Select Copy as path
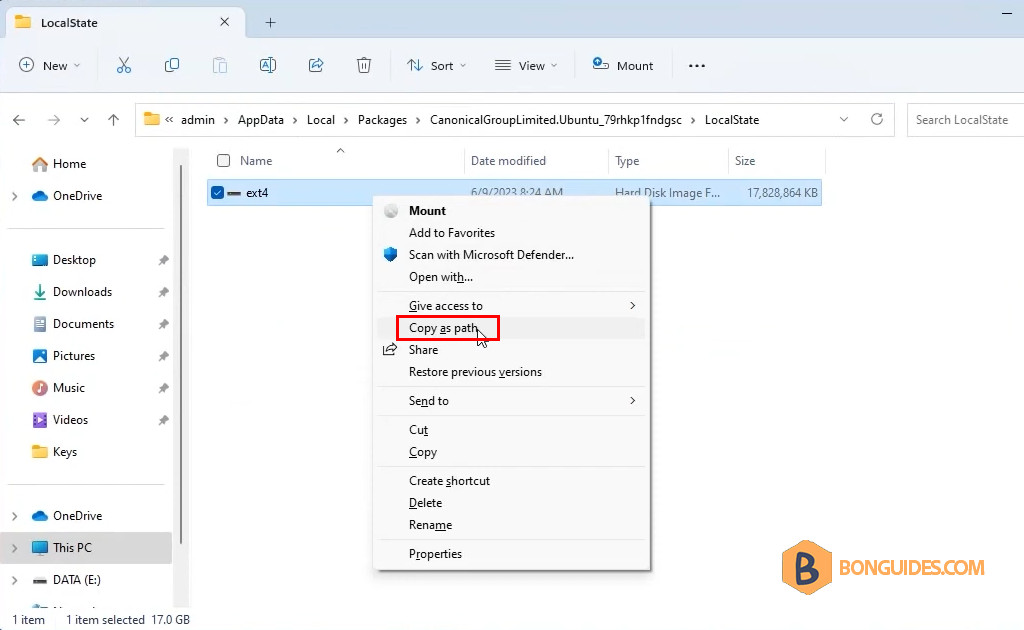 pos(511,328)
